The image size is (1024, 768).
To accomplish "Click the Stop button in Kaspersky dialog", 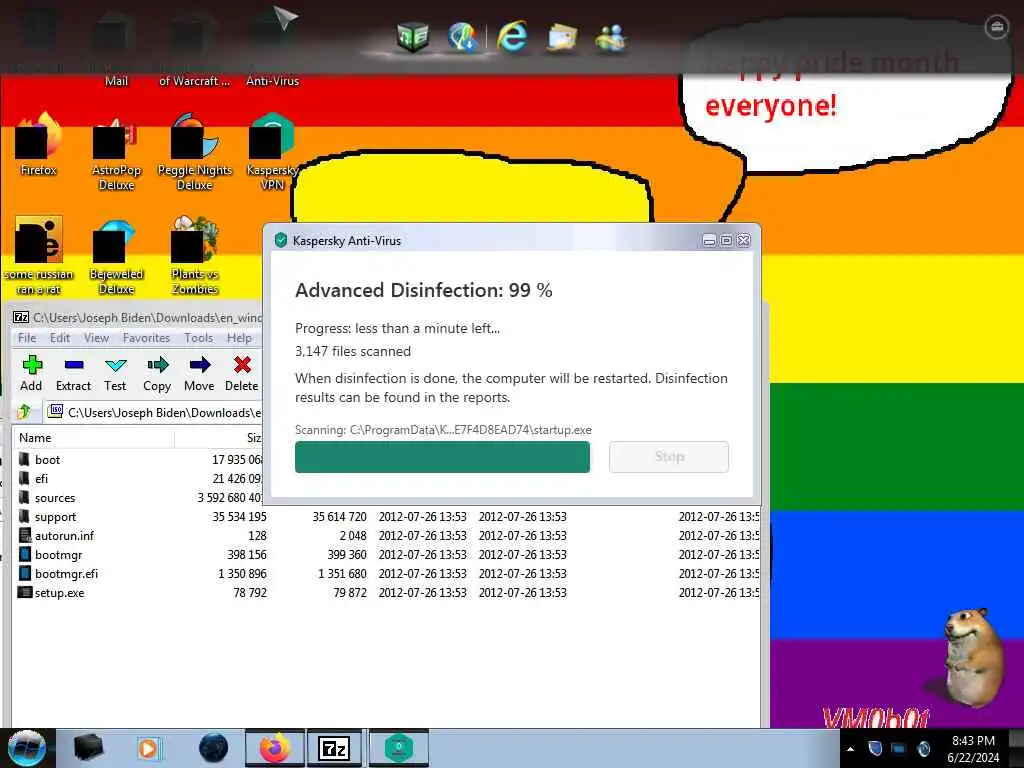I will (x=669, y=456).
